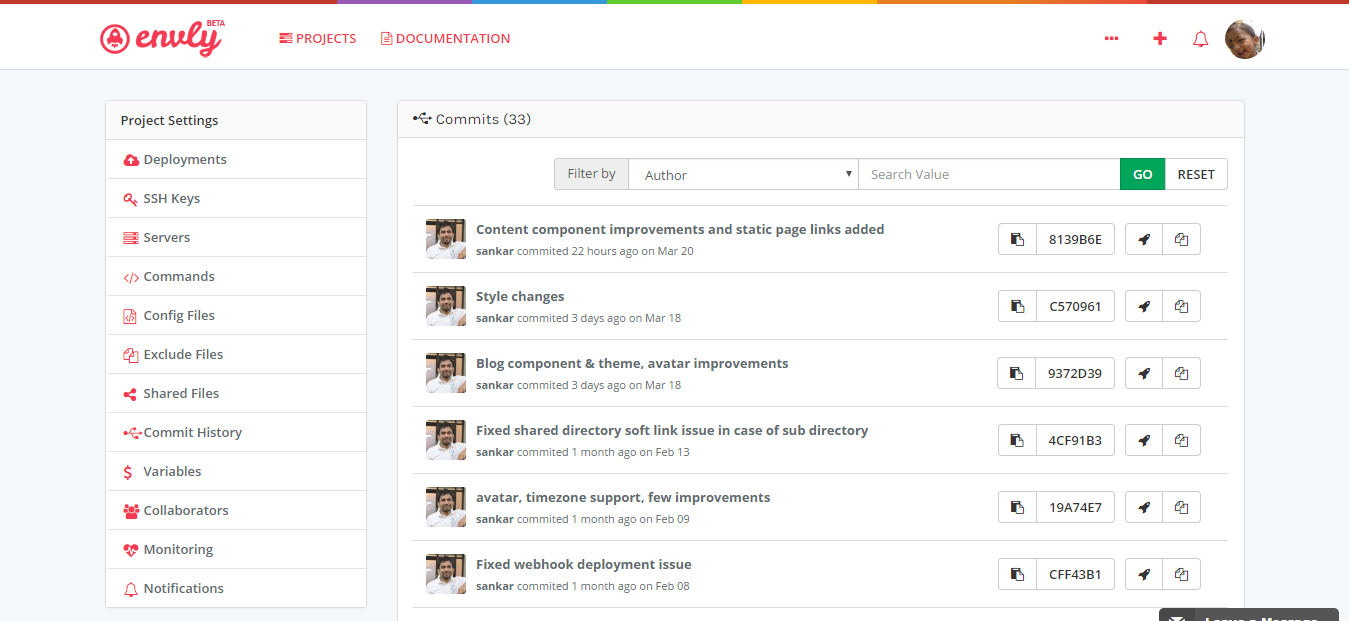Go to Servers settings
The height and width of the screenshot is (621, 1349).
236,237
